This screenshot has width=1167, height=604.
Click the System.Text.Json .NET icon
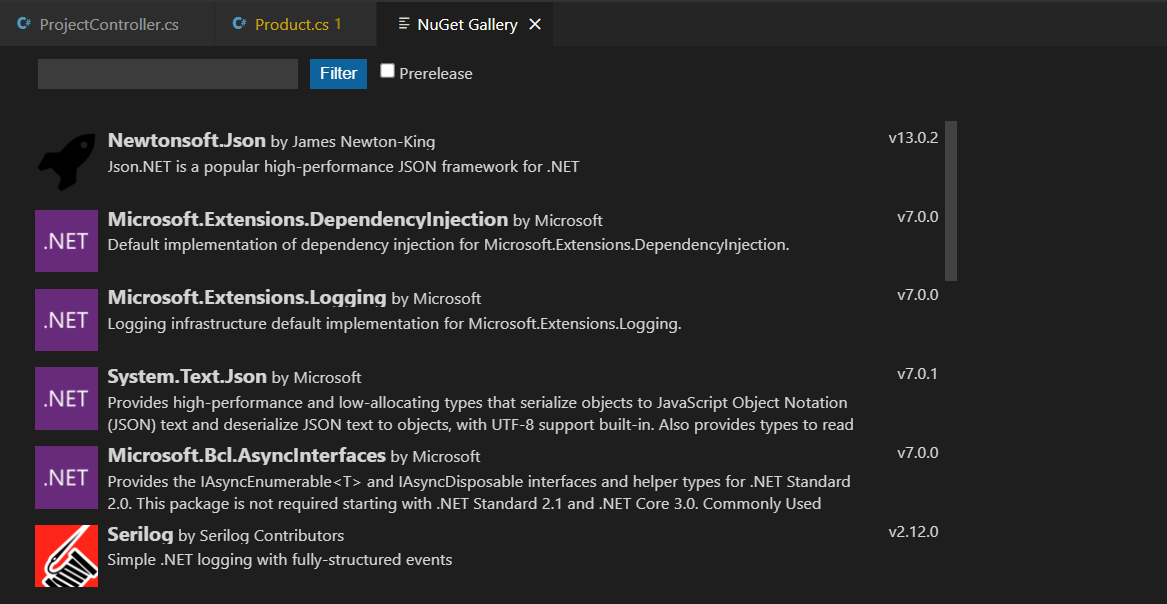click(66, 398)
